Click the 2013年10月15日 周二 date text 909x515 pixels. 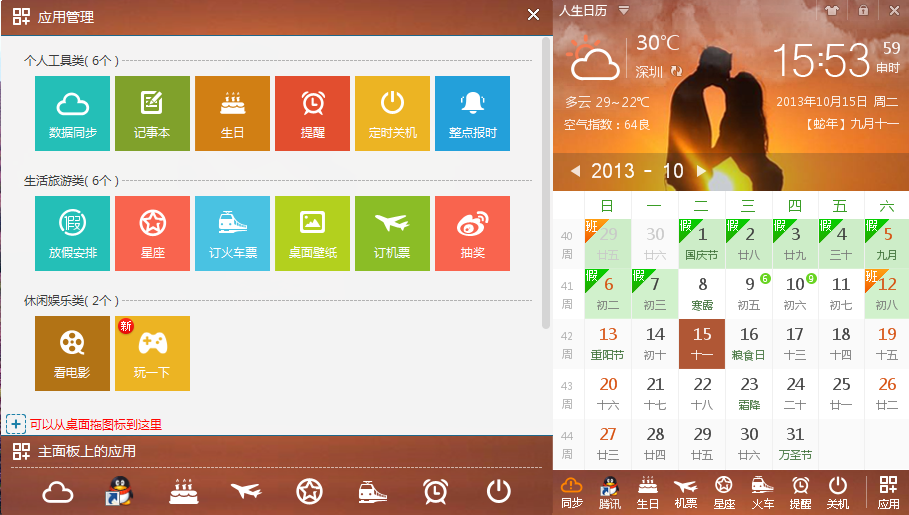tap(837, 101)
